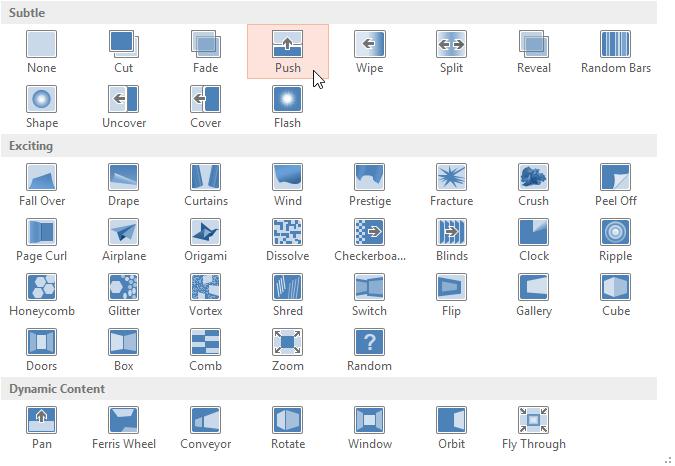Choose the Fade transition
Viewport: 675px width, 466px height.
(205, 52)
